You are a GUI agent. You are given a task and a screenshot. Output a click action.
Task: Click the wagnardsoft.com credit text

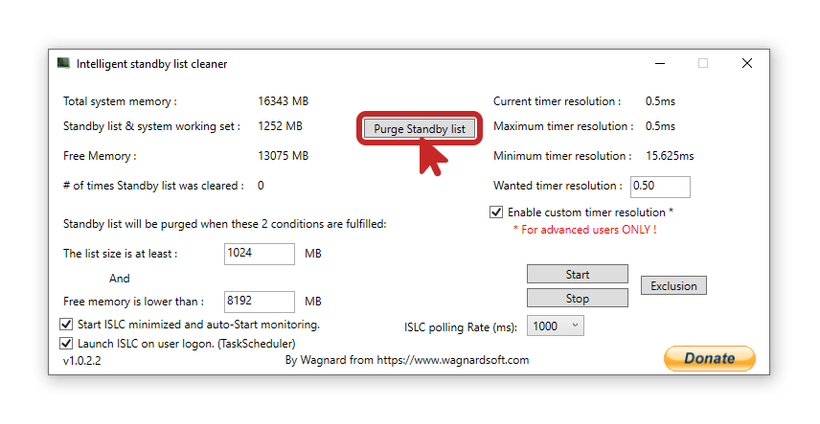click(407, 360)
